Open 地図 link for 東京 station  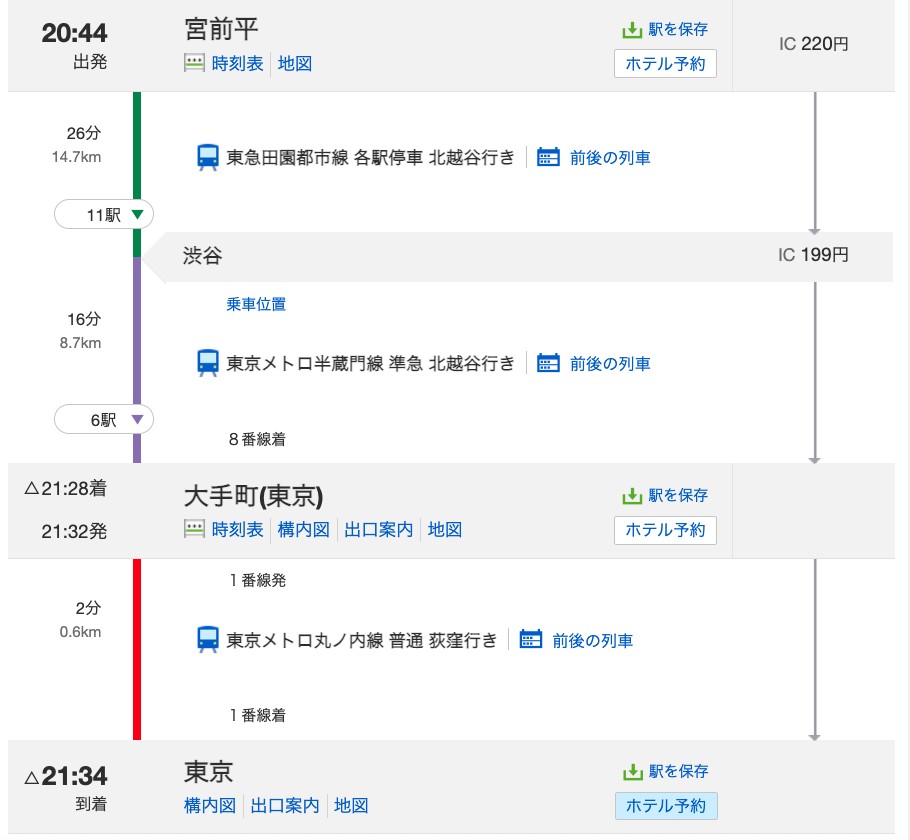[x=351, y=806]
